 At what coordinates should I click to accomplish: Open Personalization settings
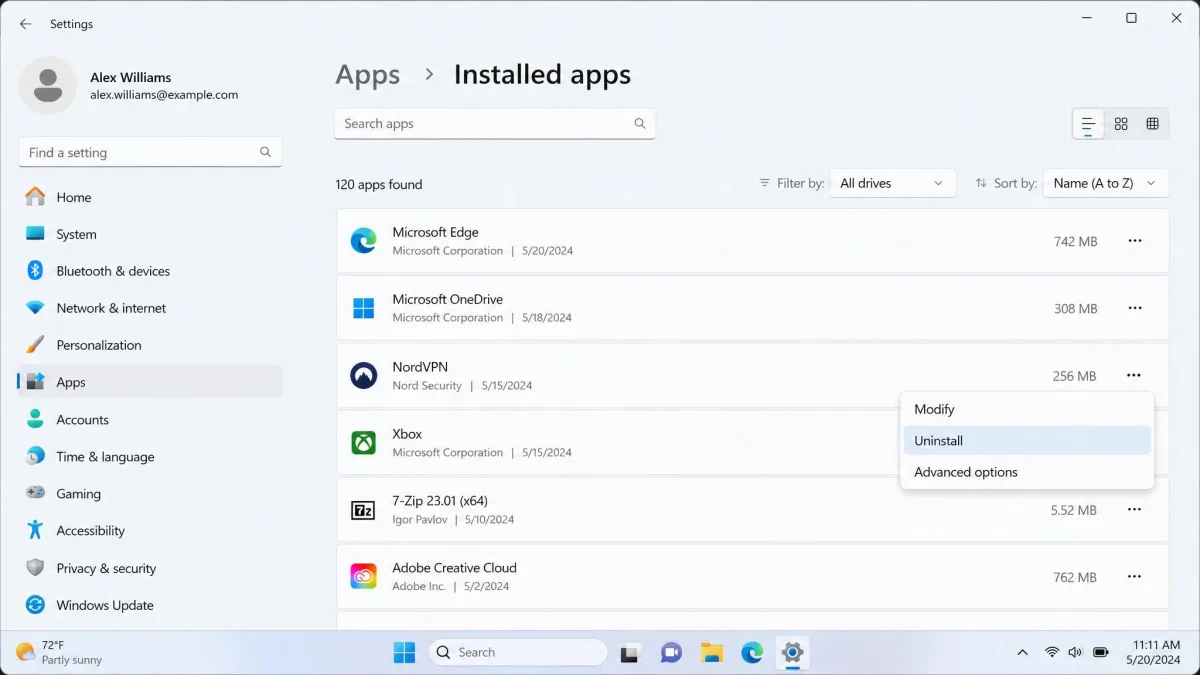[150, 345]
